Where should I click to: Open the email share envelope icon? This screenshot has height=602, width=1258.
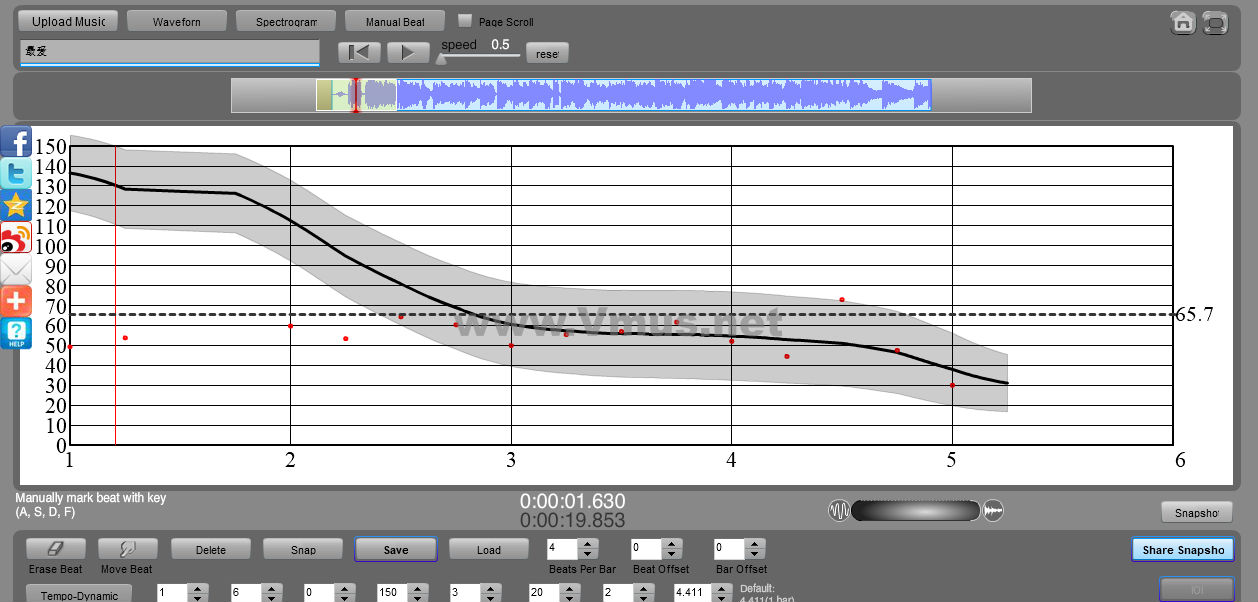[16, 270]
